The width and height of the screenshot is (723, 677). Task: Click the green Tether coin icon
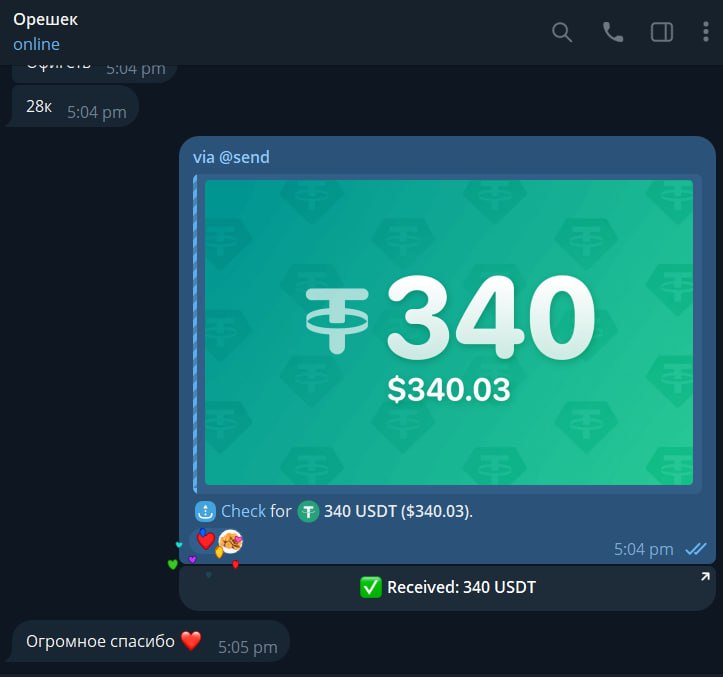308,511
